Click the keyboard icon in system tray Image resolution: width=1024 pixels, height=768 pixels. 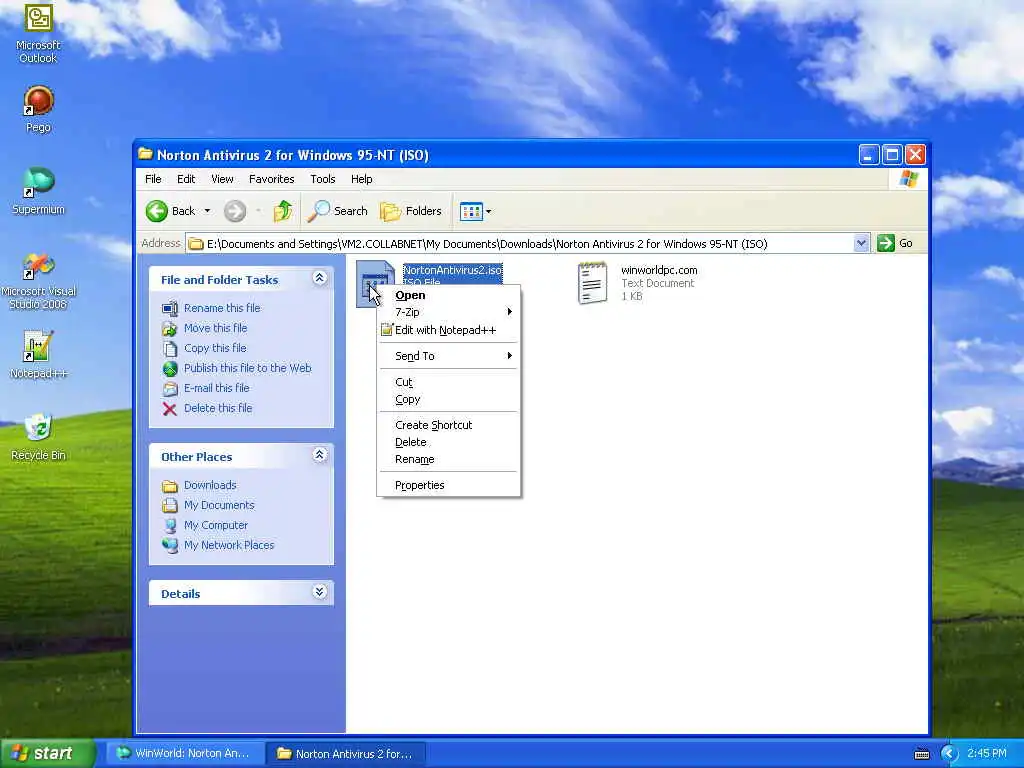point(921,754)
